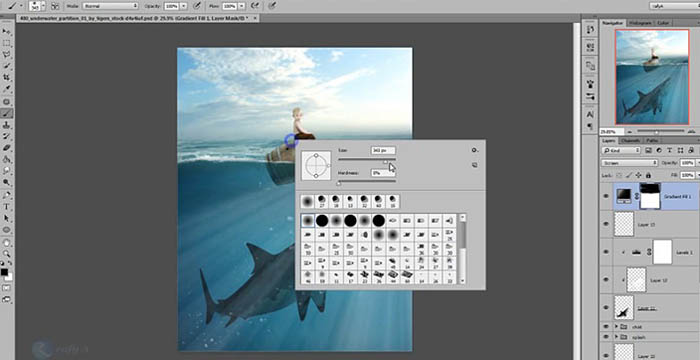
Task: Open the Screen blend mode dropdown
Action: pyautogui.click(x=630, y=163)
